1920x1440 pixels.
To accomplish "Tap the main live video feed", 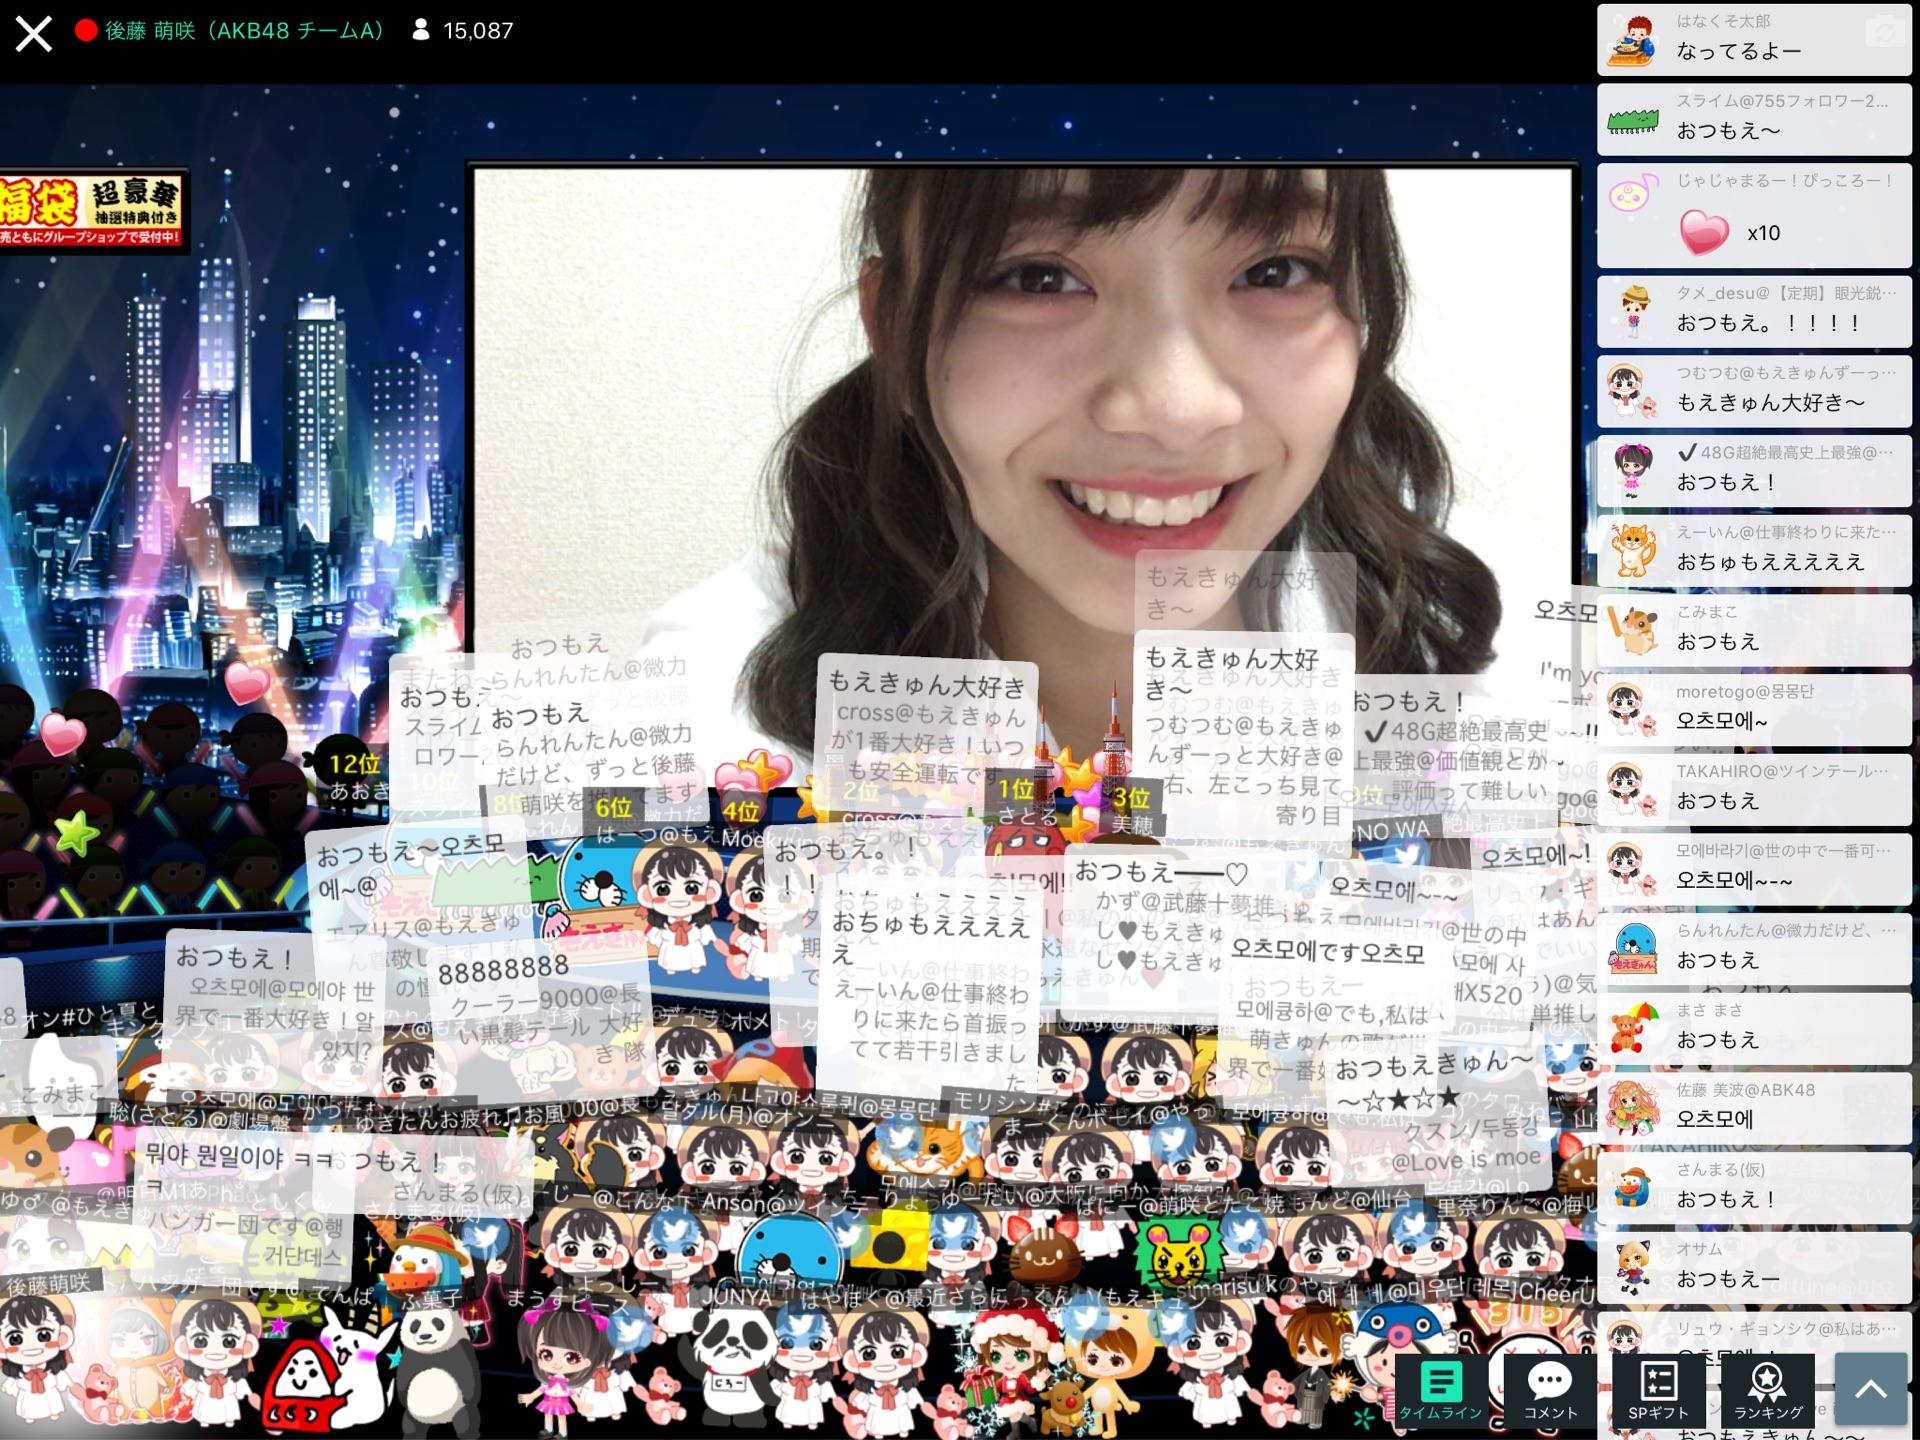I will [1022, 480].
